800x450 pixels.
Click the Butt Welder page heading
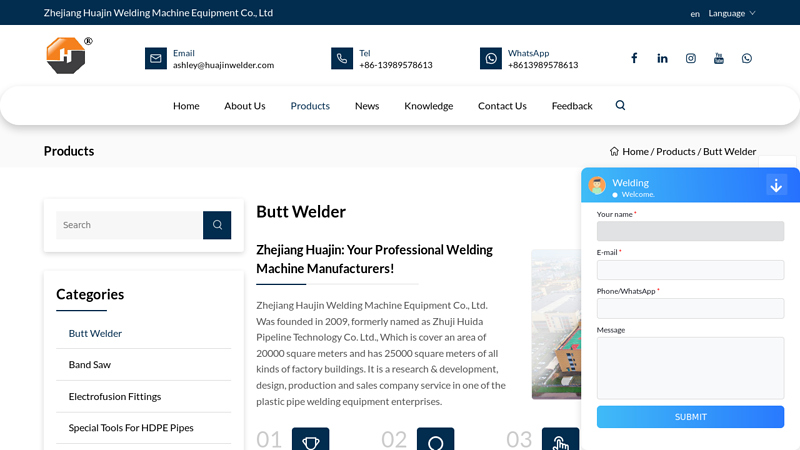[301, 211]
